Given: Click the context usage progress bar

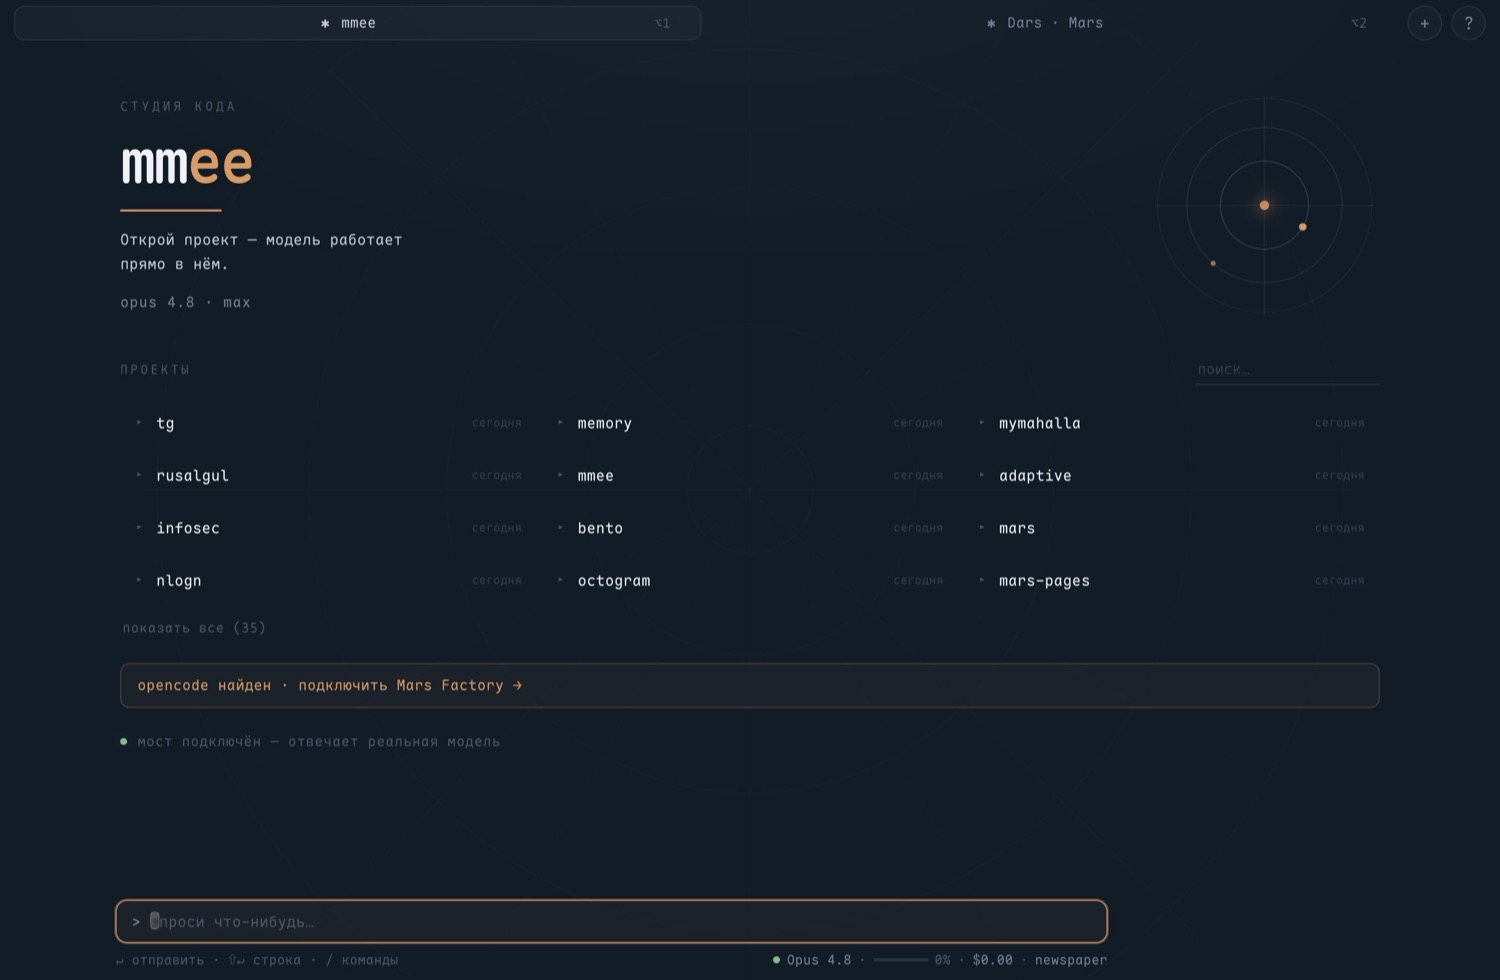Looking at the screenshot, I should [x=900, y=960].
